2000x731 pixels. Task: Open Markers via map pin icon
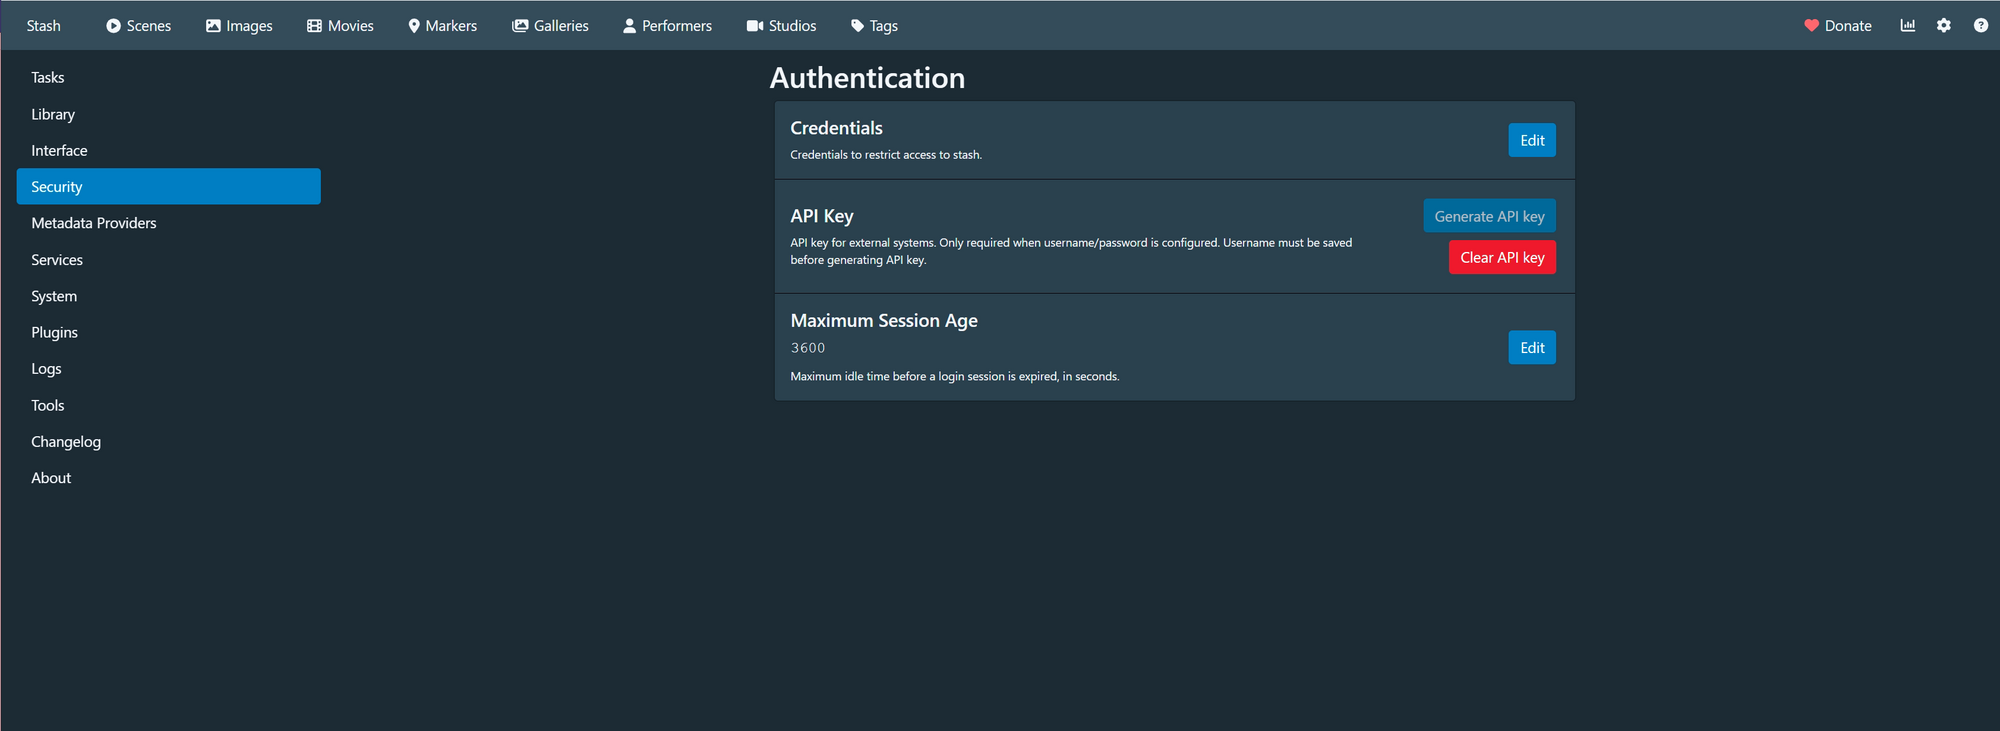(414, 26)
